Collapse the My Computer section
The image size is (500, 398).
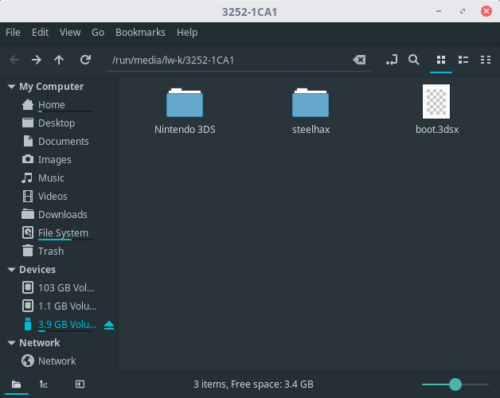[11, 87]
